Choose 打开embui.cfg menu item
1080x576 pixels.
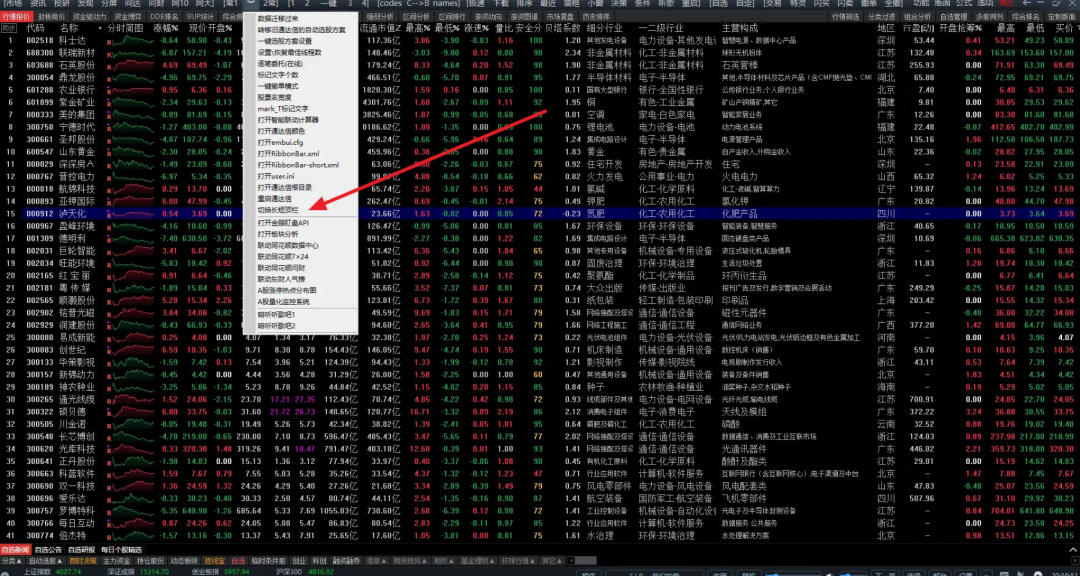280,142
